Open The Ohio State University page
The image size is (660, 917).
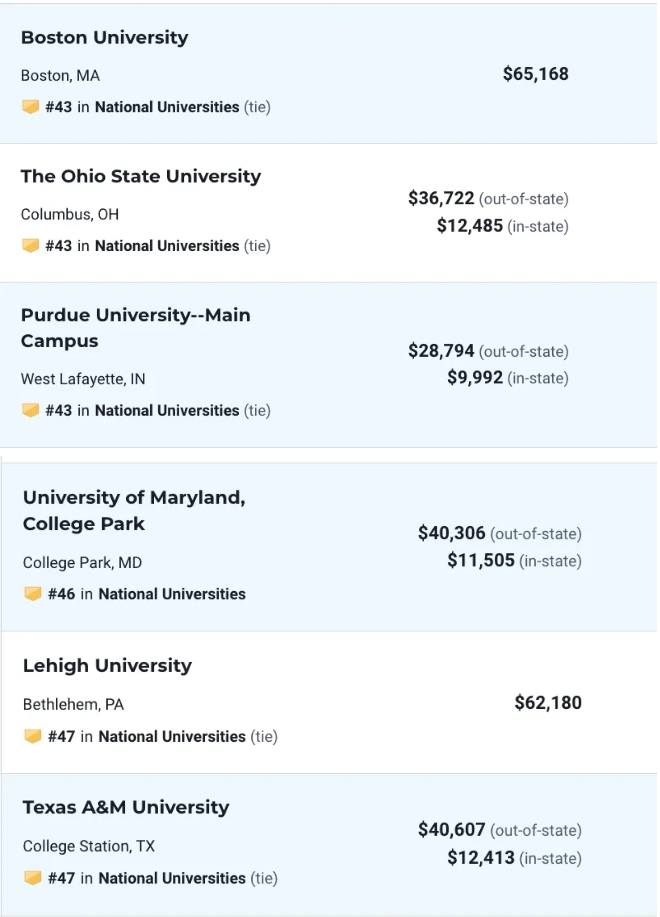tap(140, 177)
